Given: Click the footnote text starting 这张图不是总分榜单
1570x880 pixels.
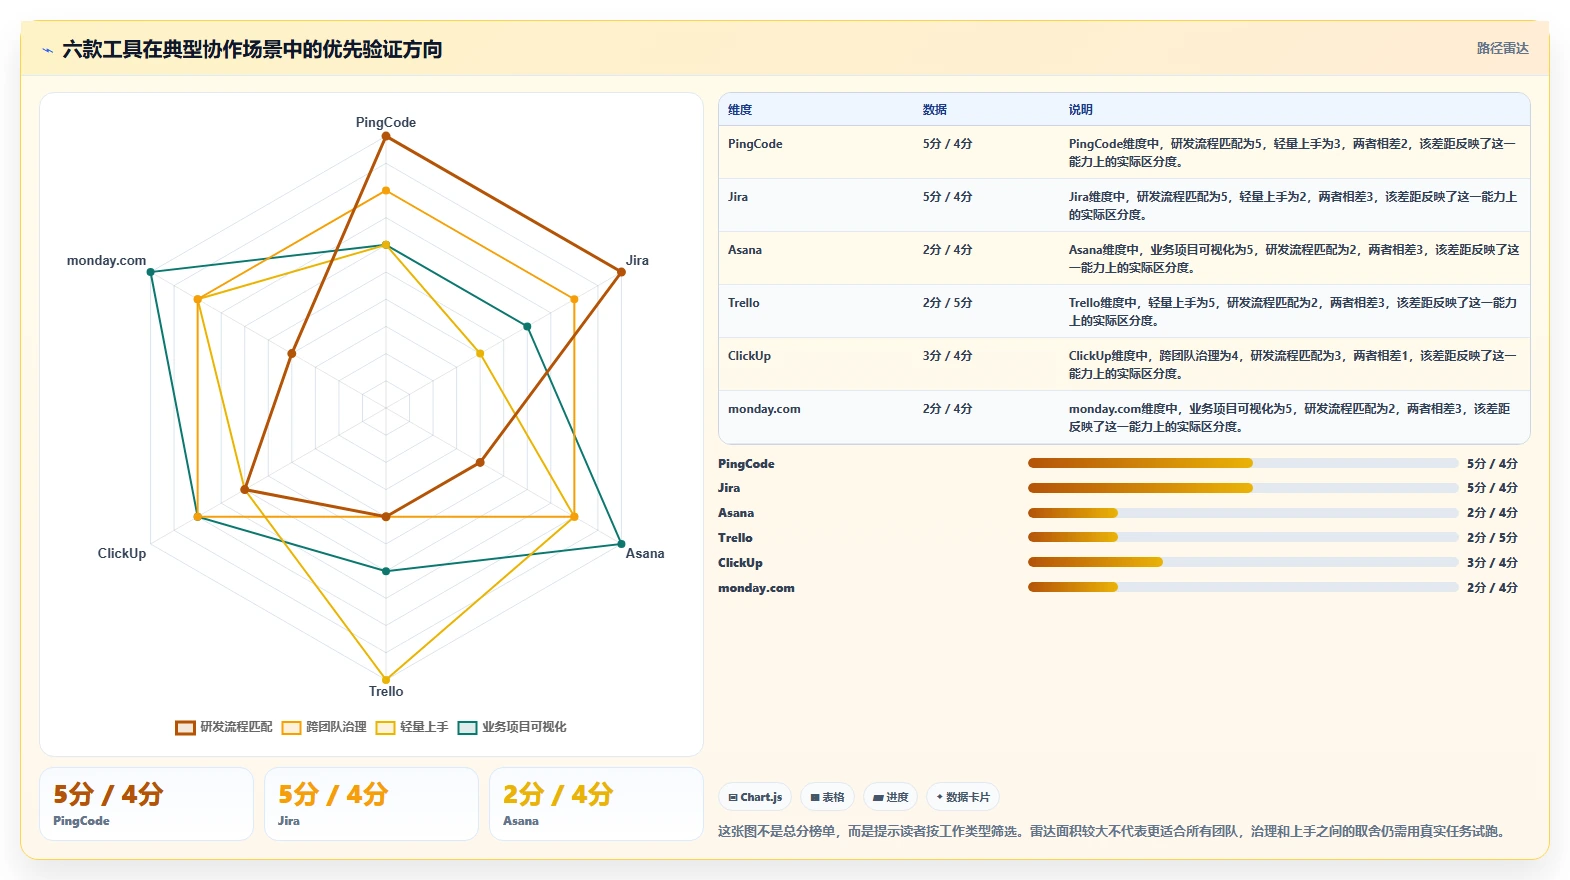Looking at the screenshot, I should (x=1114, y=831).
